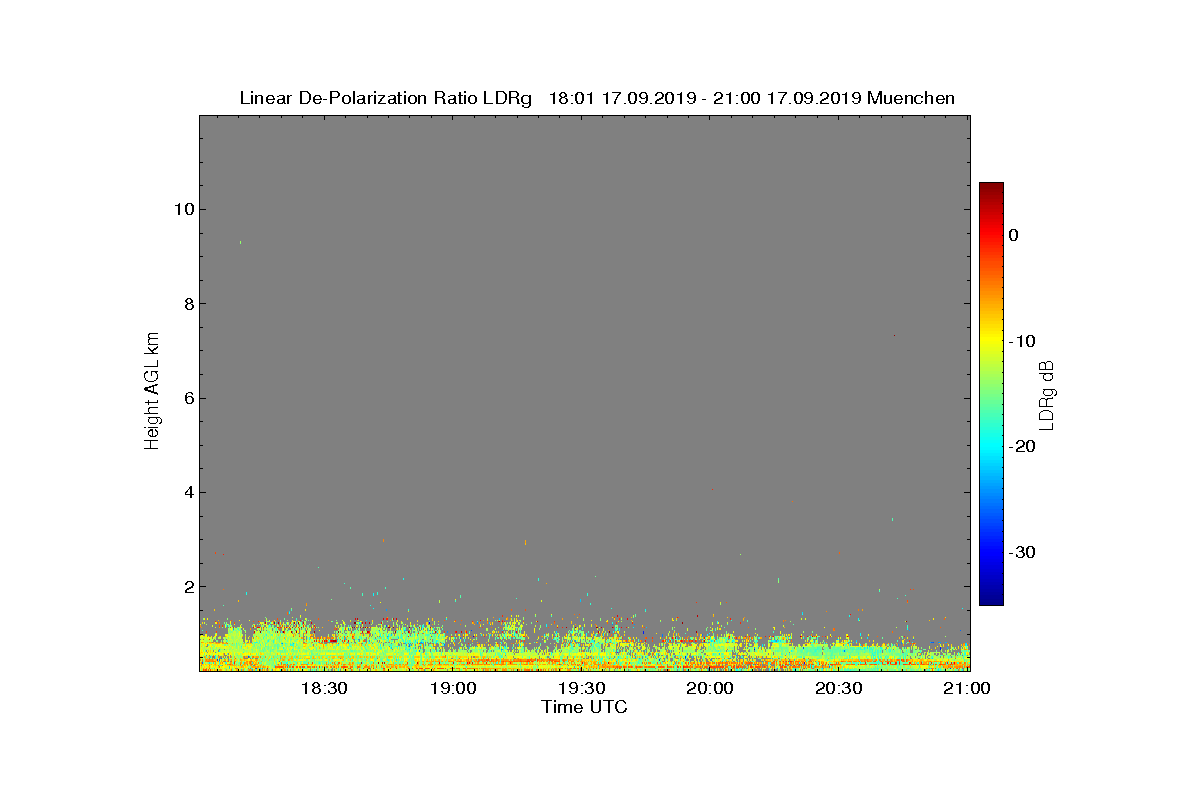Screen dimensions: 1200x800
Task: Click the 'Muenchen' station name in title
Action: (911, 98)
